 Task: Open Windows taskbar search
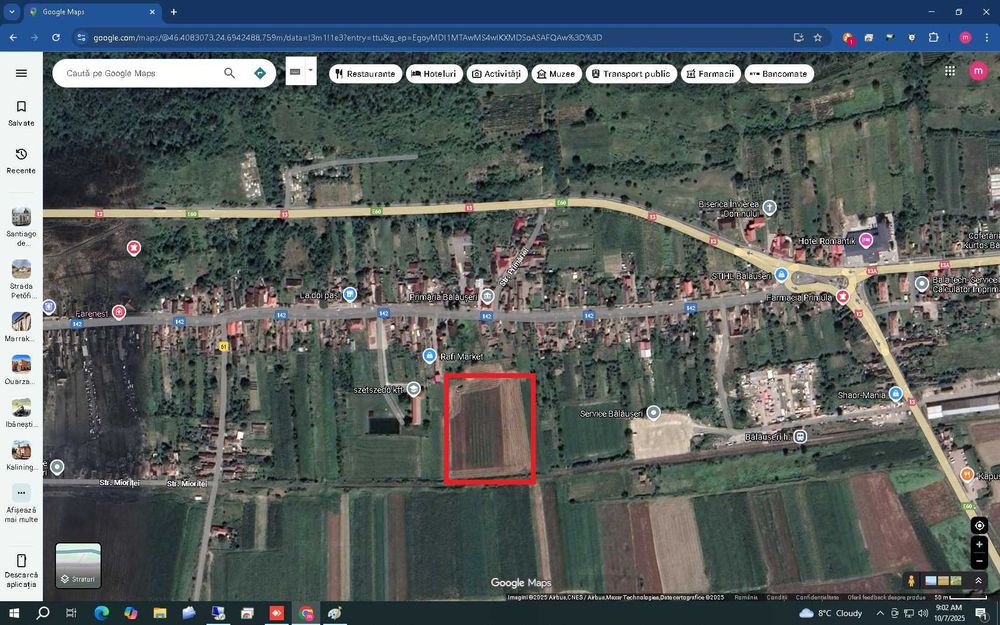[43, 613]
